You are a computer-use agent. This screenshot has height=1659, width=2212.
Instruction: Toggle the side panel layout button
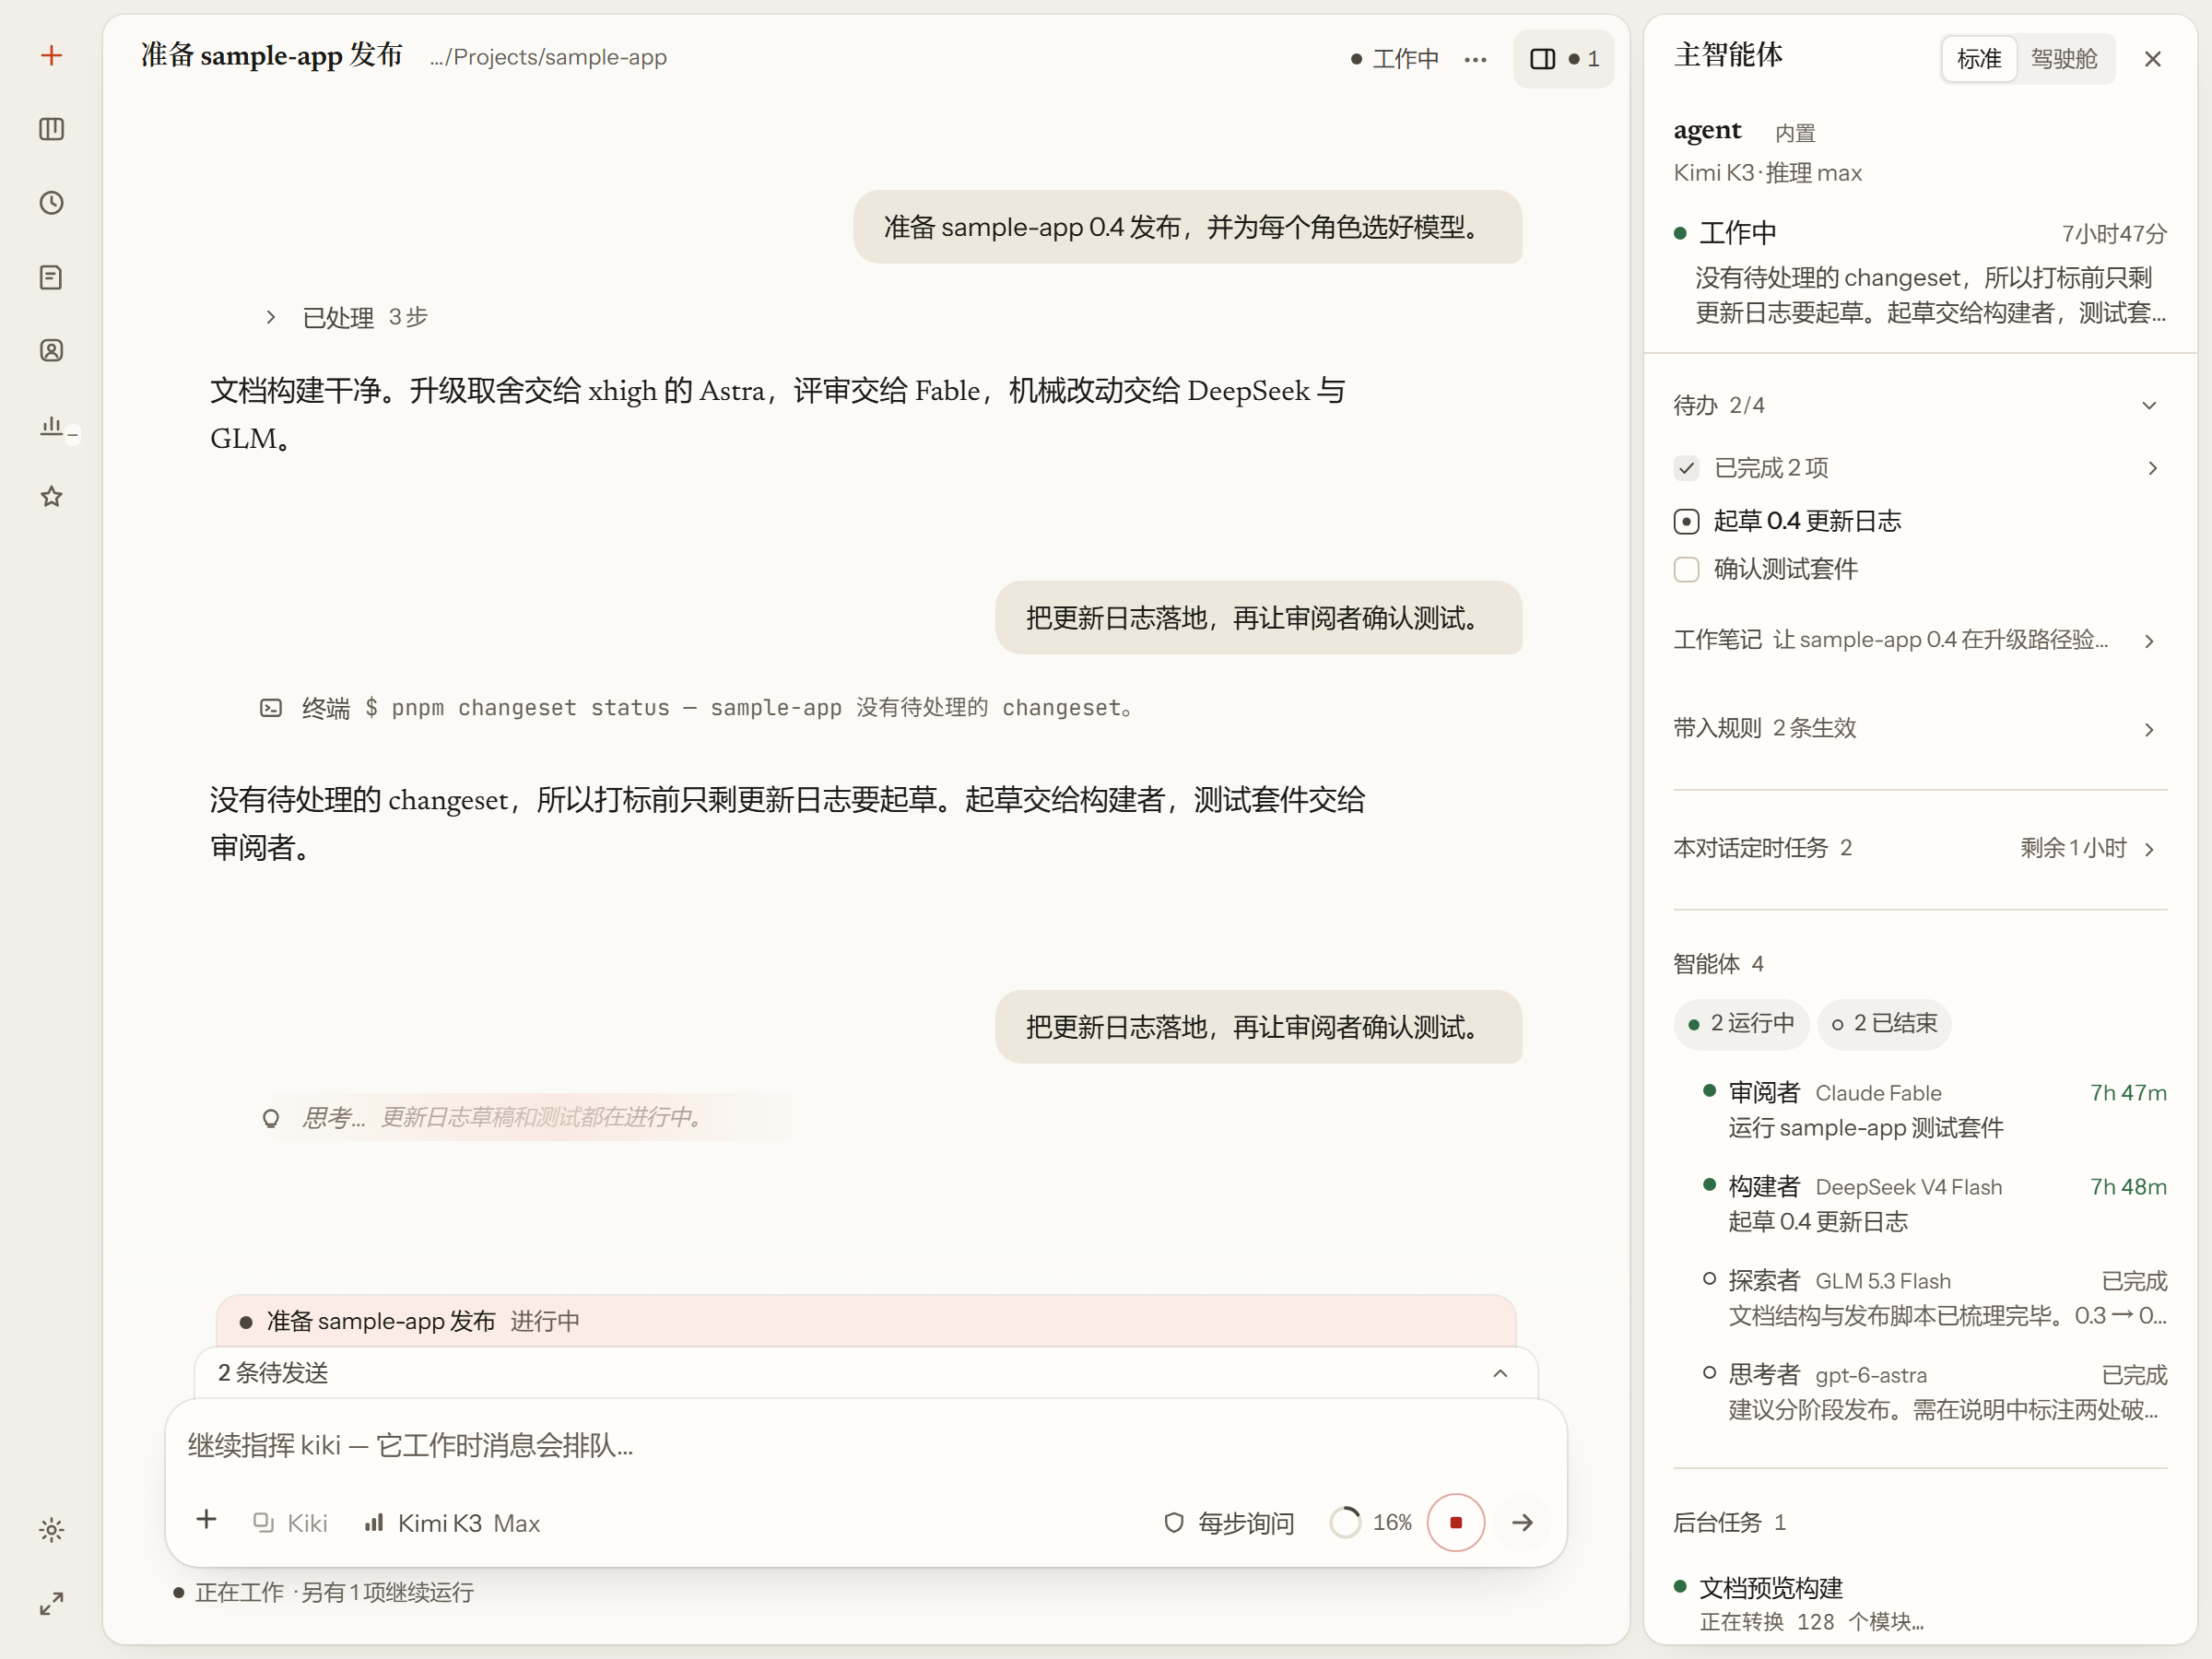coord(1563,59)
